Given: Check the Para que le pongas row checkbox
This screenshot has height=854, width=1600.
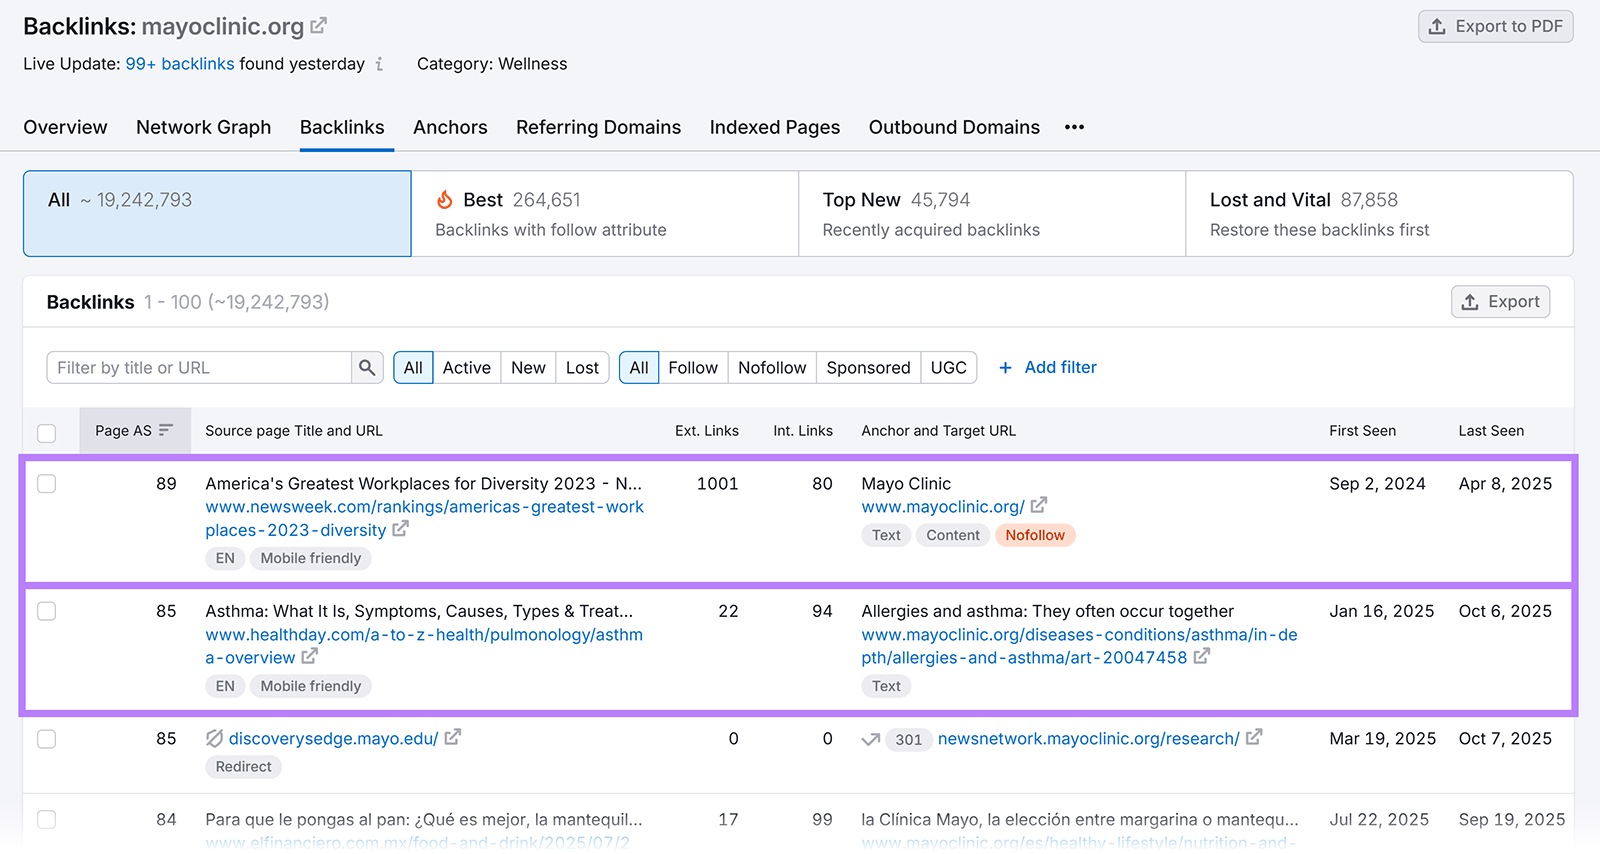Looking at the screenshot, I should point(47,819).
